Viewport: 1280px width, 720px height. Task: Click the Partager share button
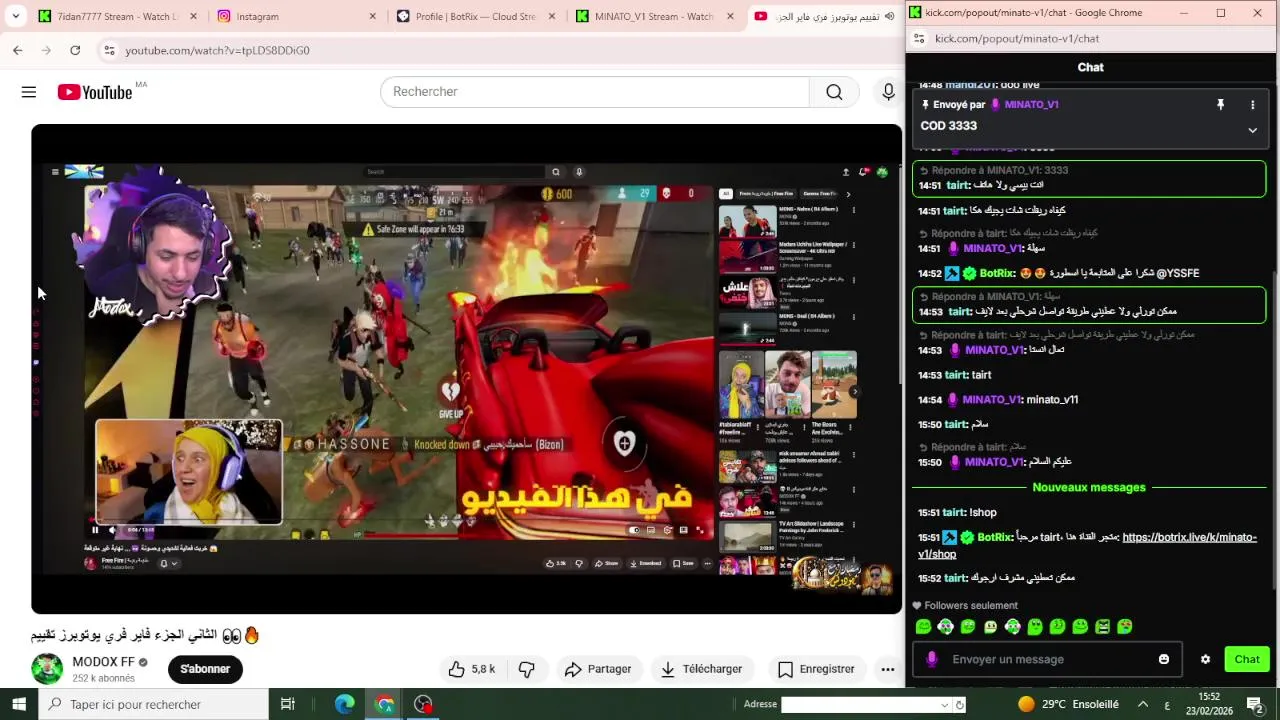coord(598,669)
